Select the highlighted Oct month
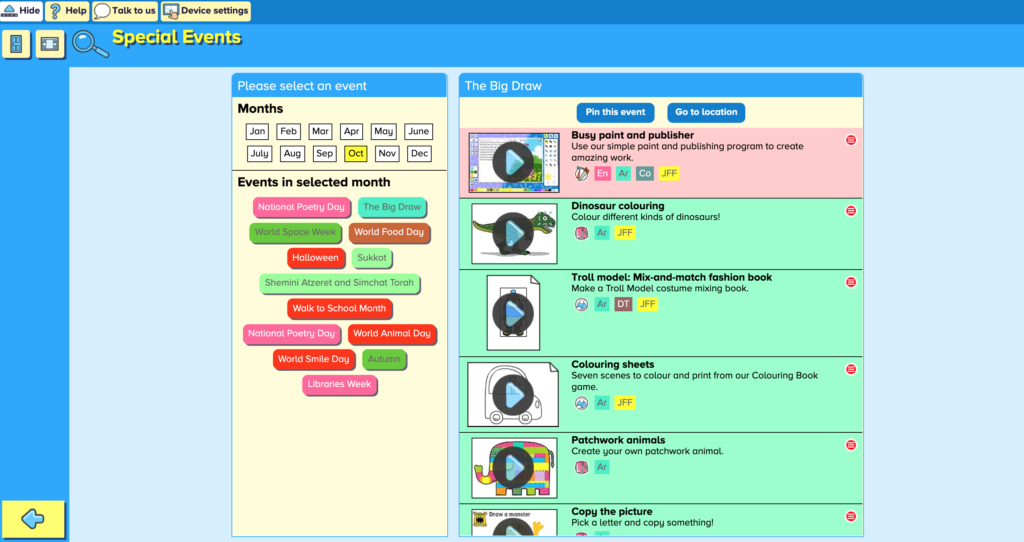Screen dimensions: 1024x542 [356, 153]
